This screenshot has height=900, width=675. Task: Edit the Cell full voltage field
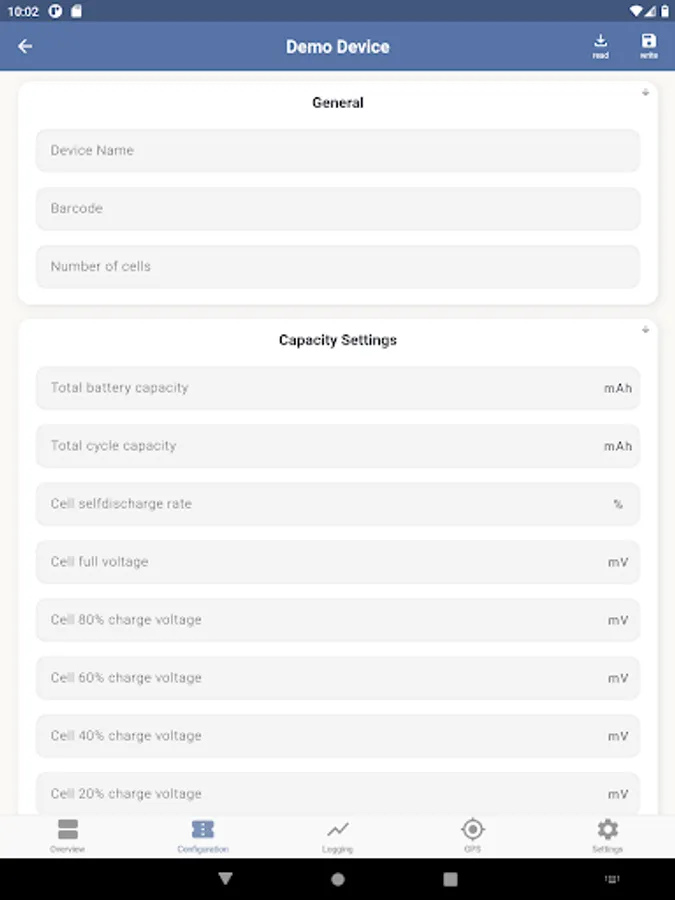pyautogui.click(x=320, y=562)
